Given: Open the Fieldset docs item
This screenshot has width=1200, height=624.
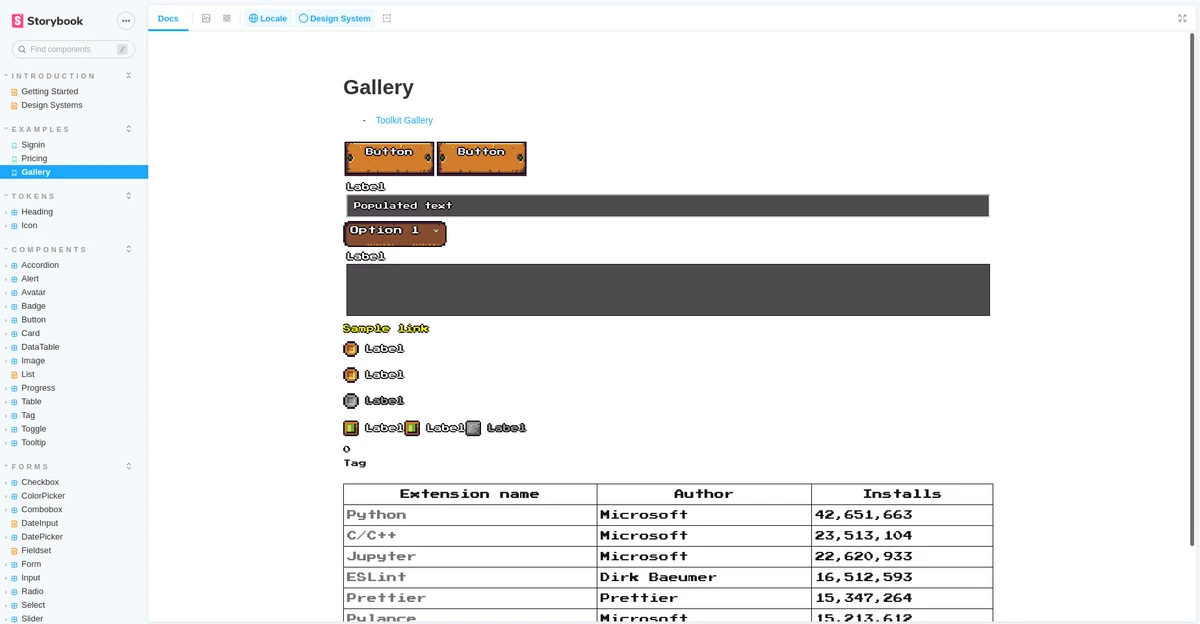Looking at the screenshot, I should coord(36,550).
